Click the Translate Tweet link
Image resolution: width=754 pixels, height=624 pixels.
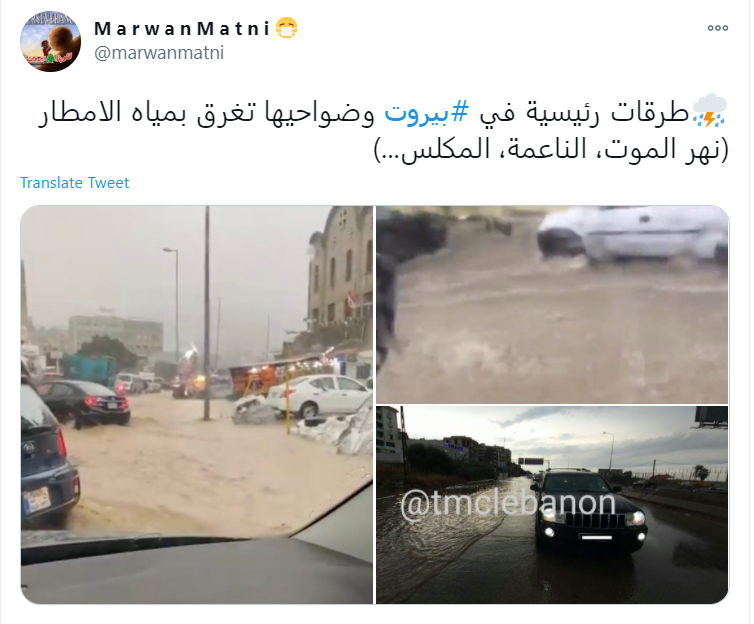coord(75,183)
